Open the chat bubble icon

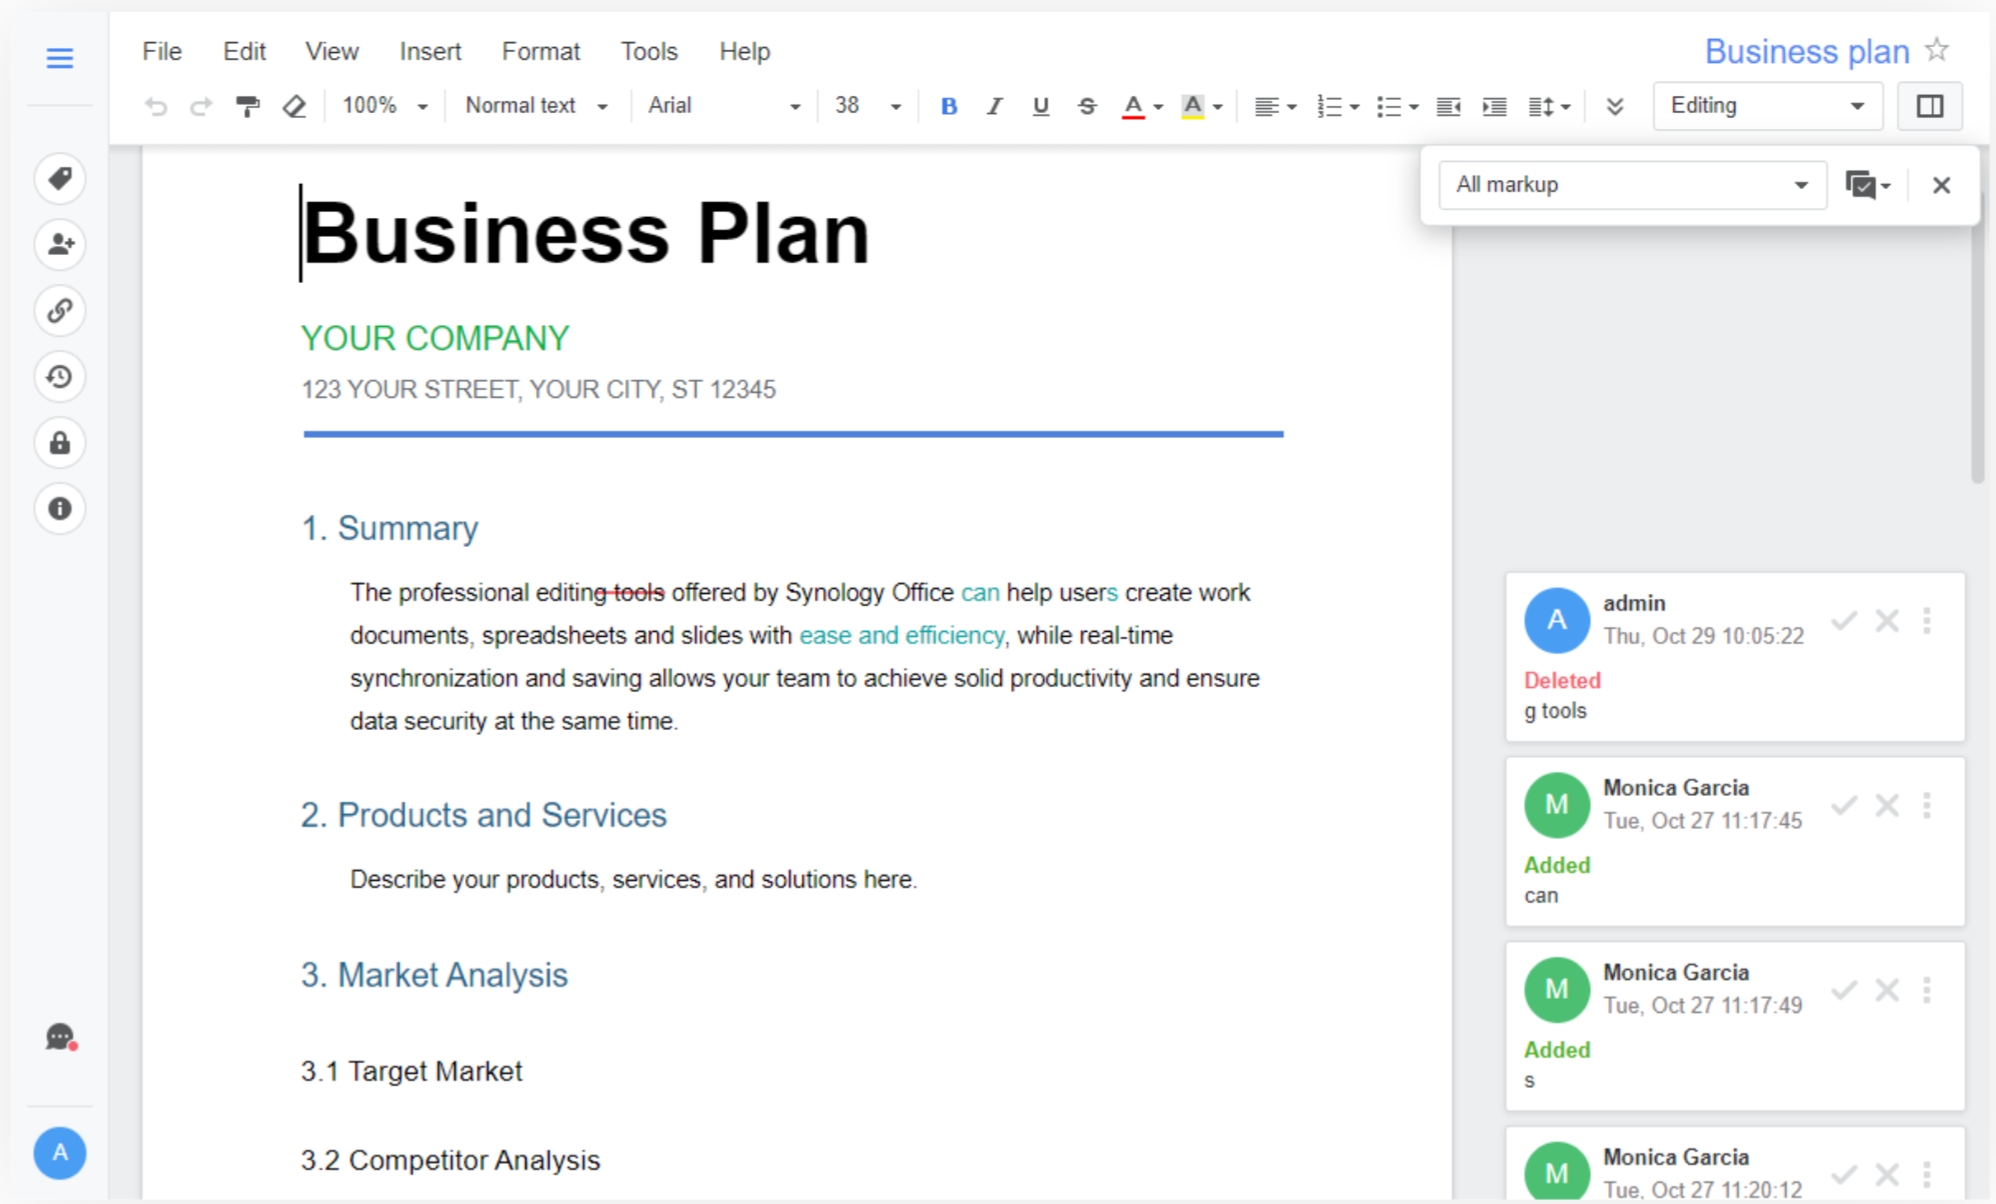[60, 1037]
